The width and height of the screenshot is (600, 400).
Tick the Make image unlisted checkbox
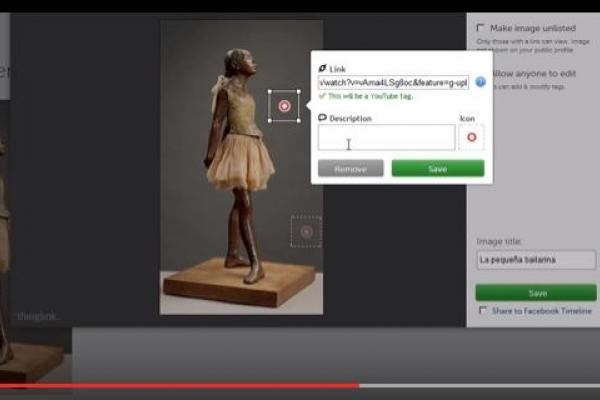pyautogui.click(x=480, y=28)
